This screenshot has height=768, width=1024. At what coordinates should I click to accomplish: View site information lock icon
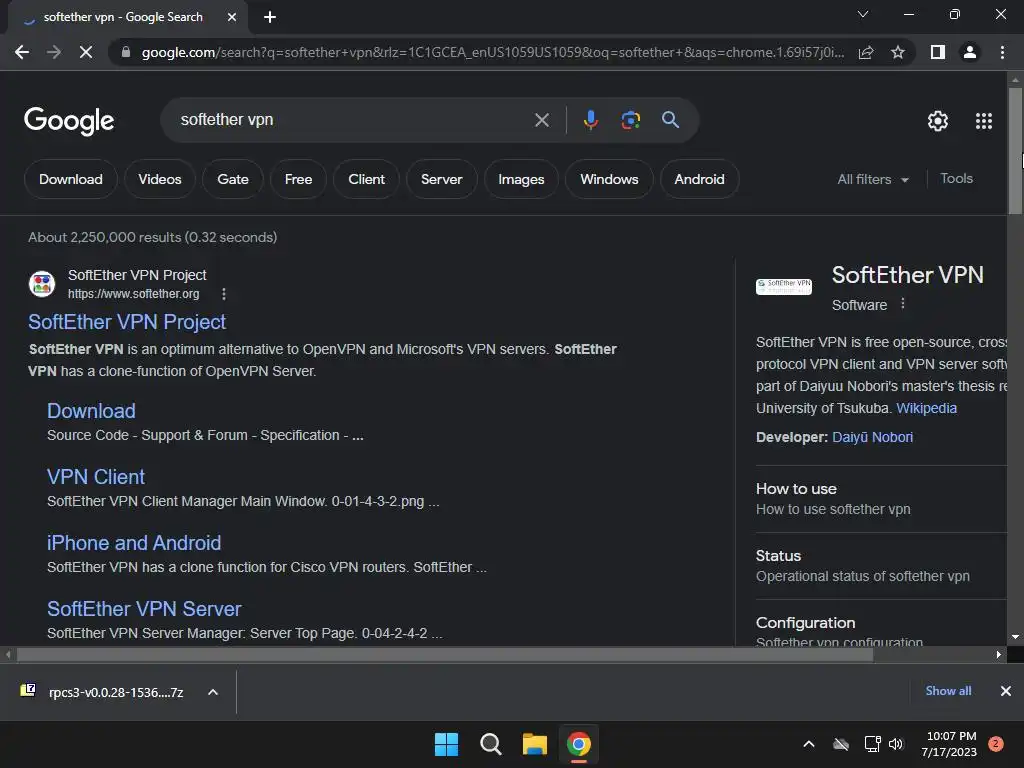126,52
